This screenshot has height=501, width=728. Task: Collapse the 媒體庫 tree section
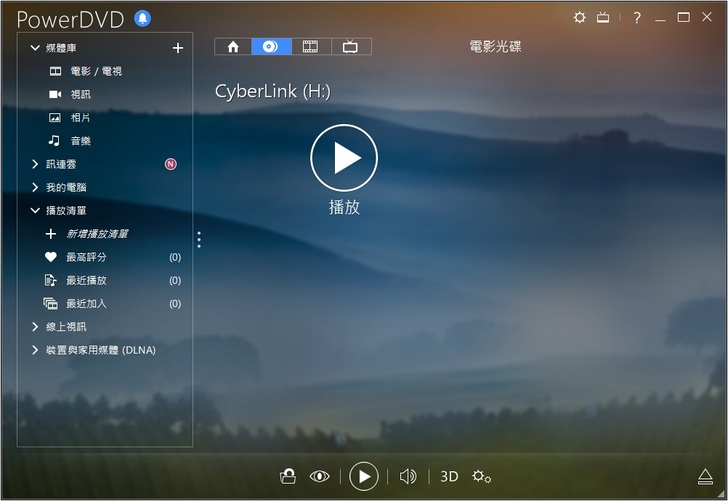point(35,48)
